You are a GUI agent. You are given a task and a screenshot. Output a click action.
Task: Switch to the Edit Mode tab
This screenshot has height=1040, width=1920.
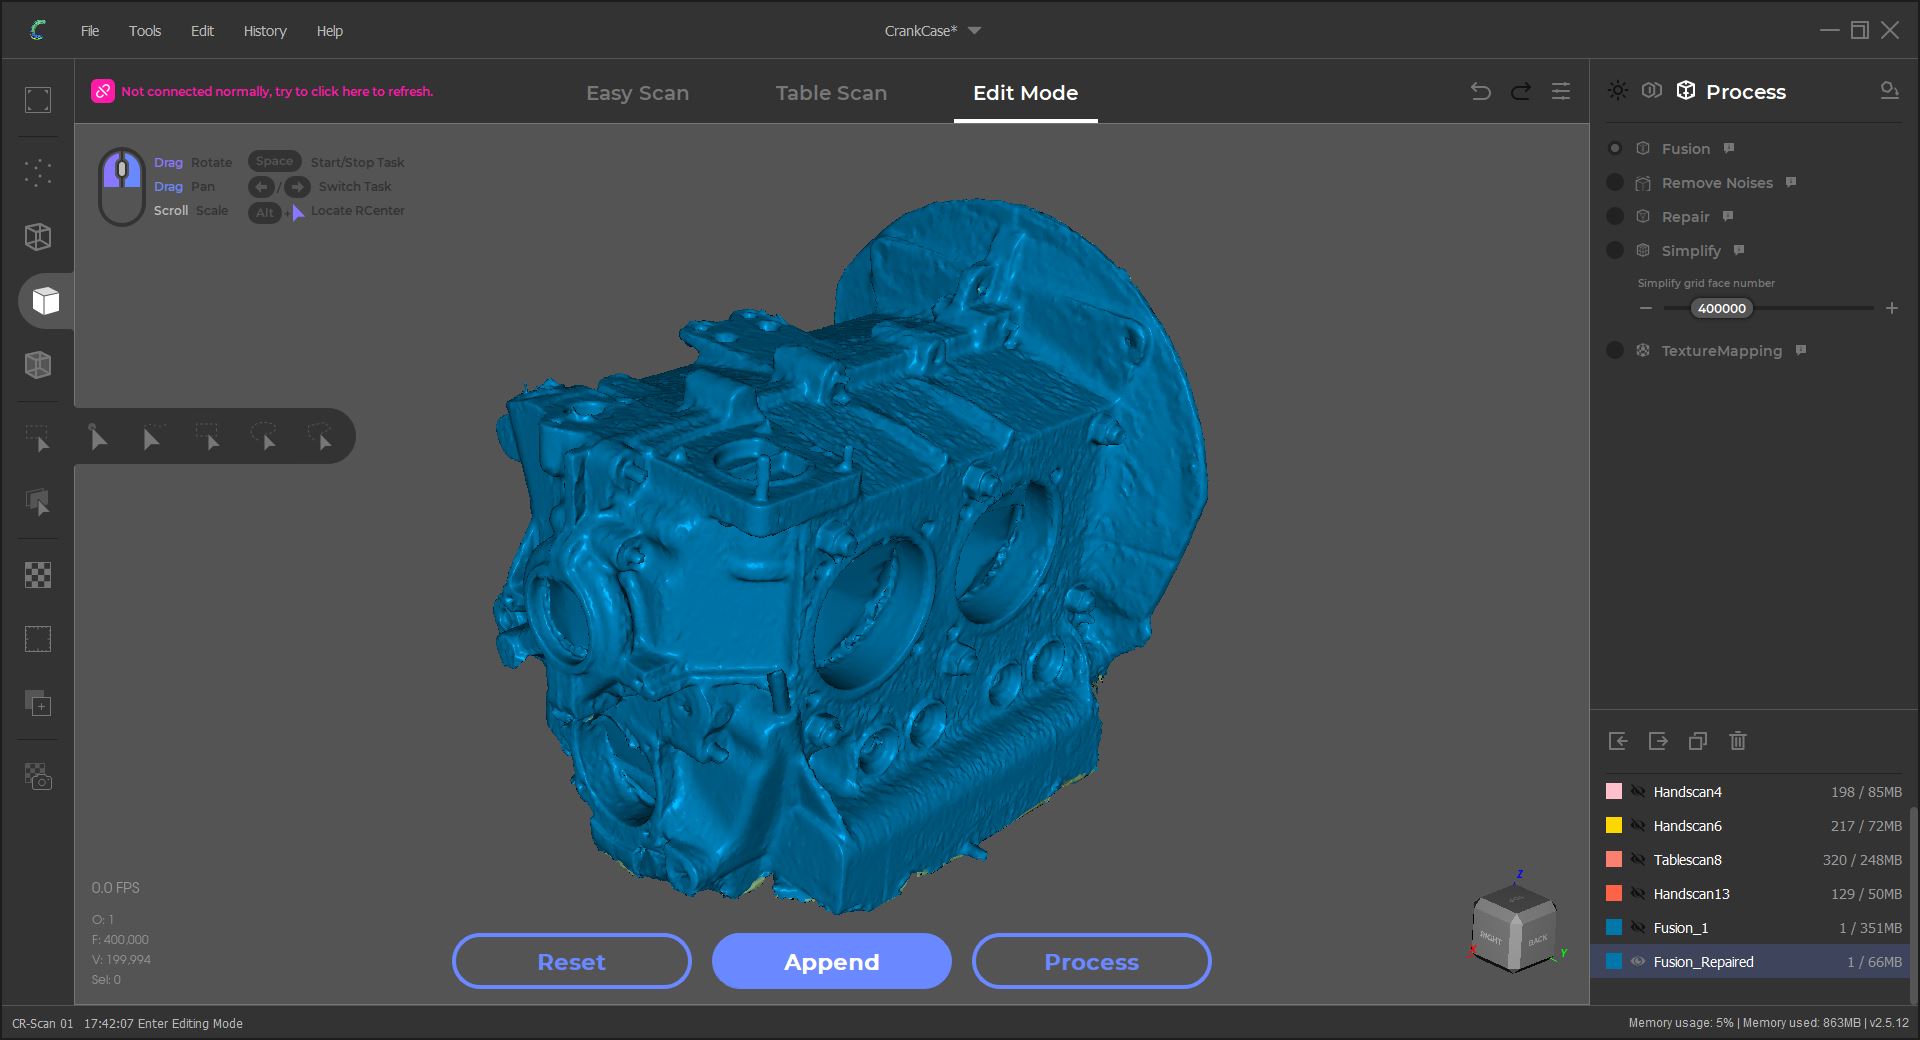1025,93
